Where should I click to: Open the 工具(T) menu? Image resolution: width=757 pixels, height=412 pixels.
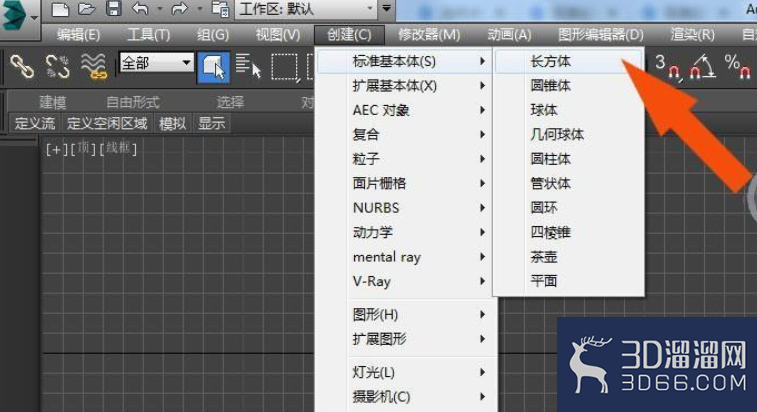pos(148,35)
